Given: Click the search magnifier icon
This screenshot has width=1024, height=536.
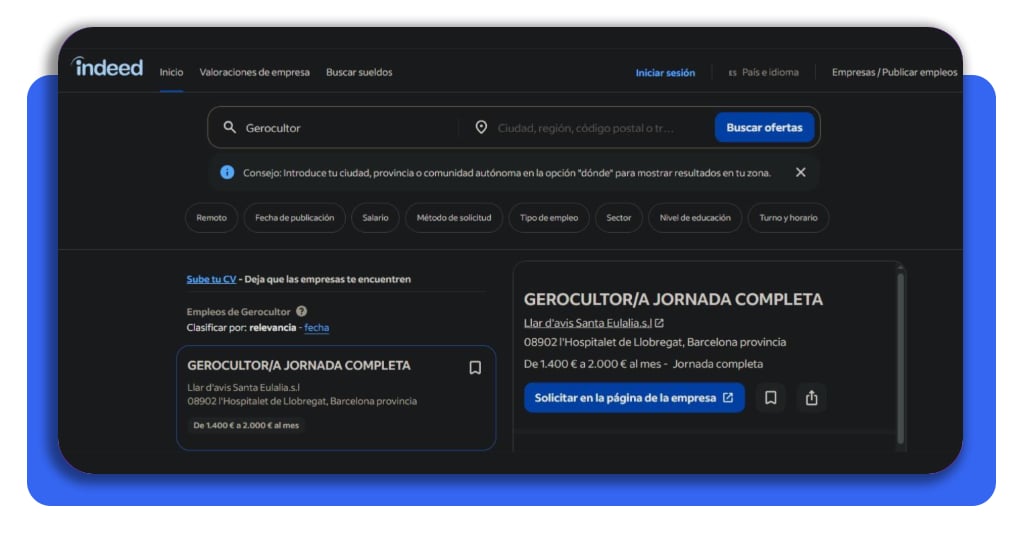Looking at the screenshot, I should pyautogui.click(x=230, y=127).
